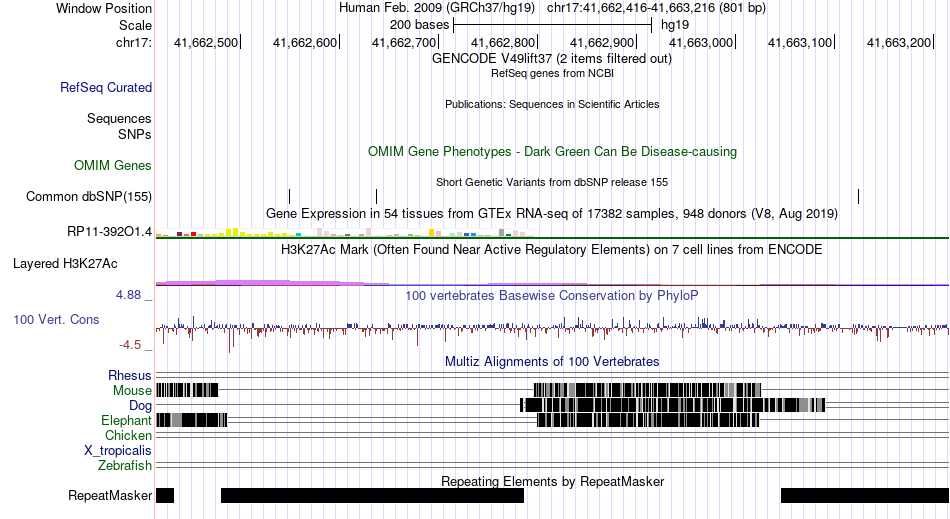Click the chr17:41,662,416-41,663,216 position header

coord(656,8)
